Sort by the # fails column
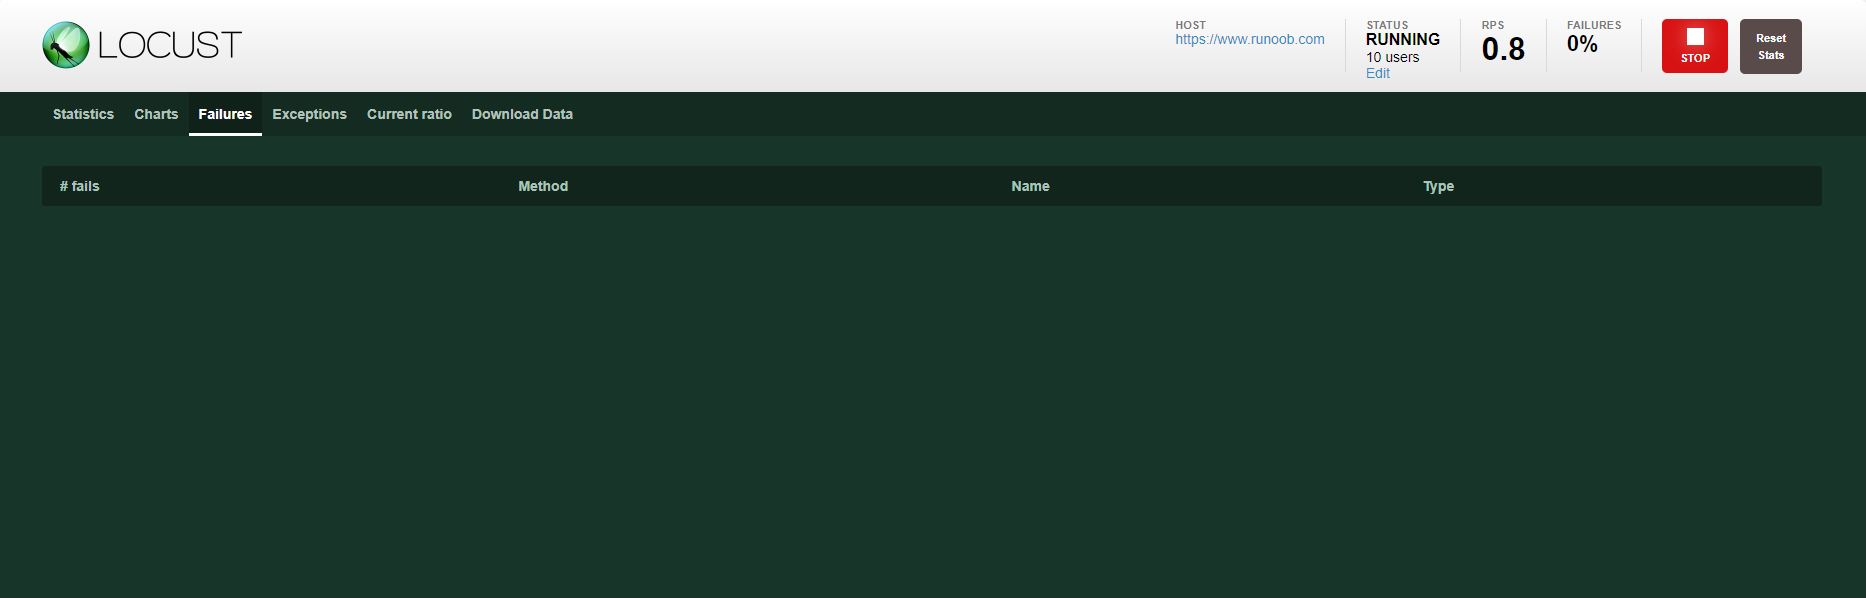 pyautogui.click(x=80, y=186)
